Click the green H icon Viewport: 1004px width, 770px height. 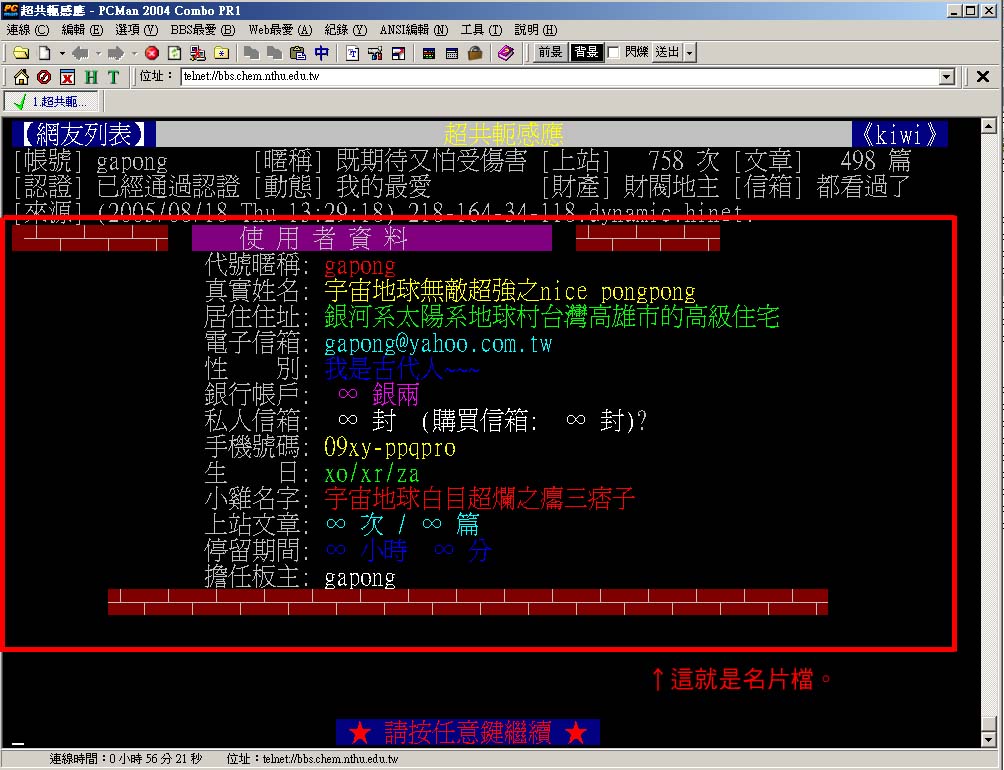pos(91,77)
